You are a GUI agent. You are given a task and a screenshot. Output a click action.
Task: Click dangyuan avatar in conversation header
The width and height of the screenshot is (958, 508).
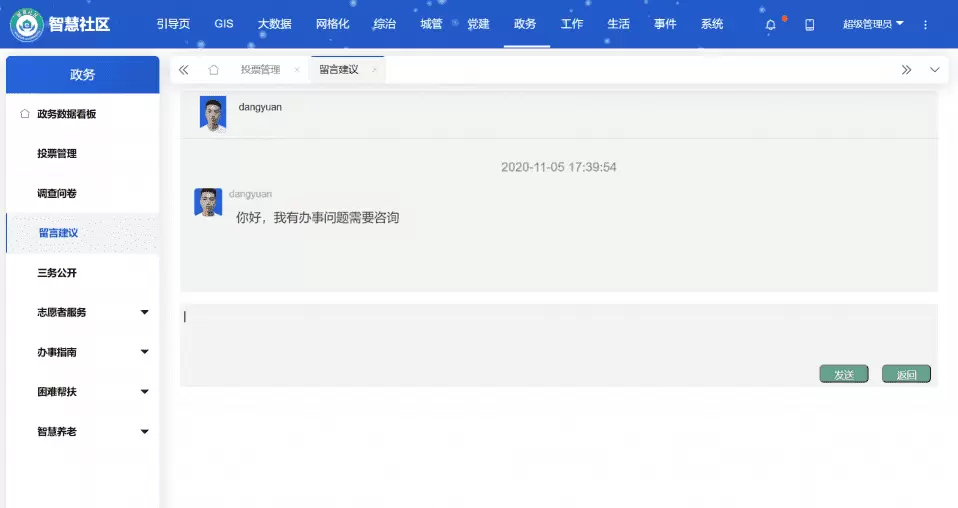point(213,113)
